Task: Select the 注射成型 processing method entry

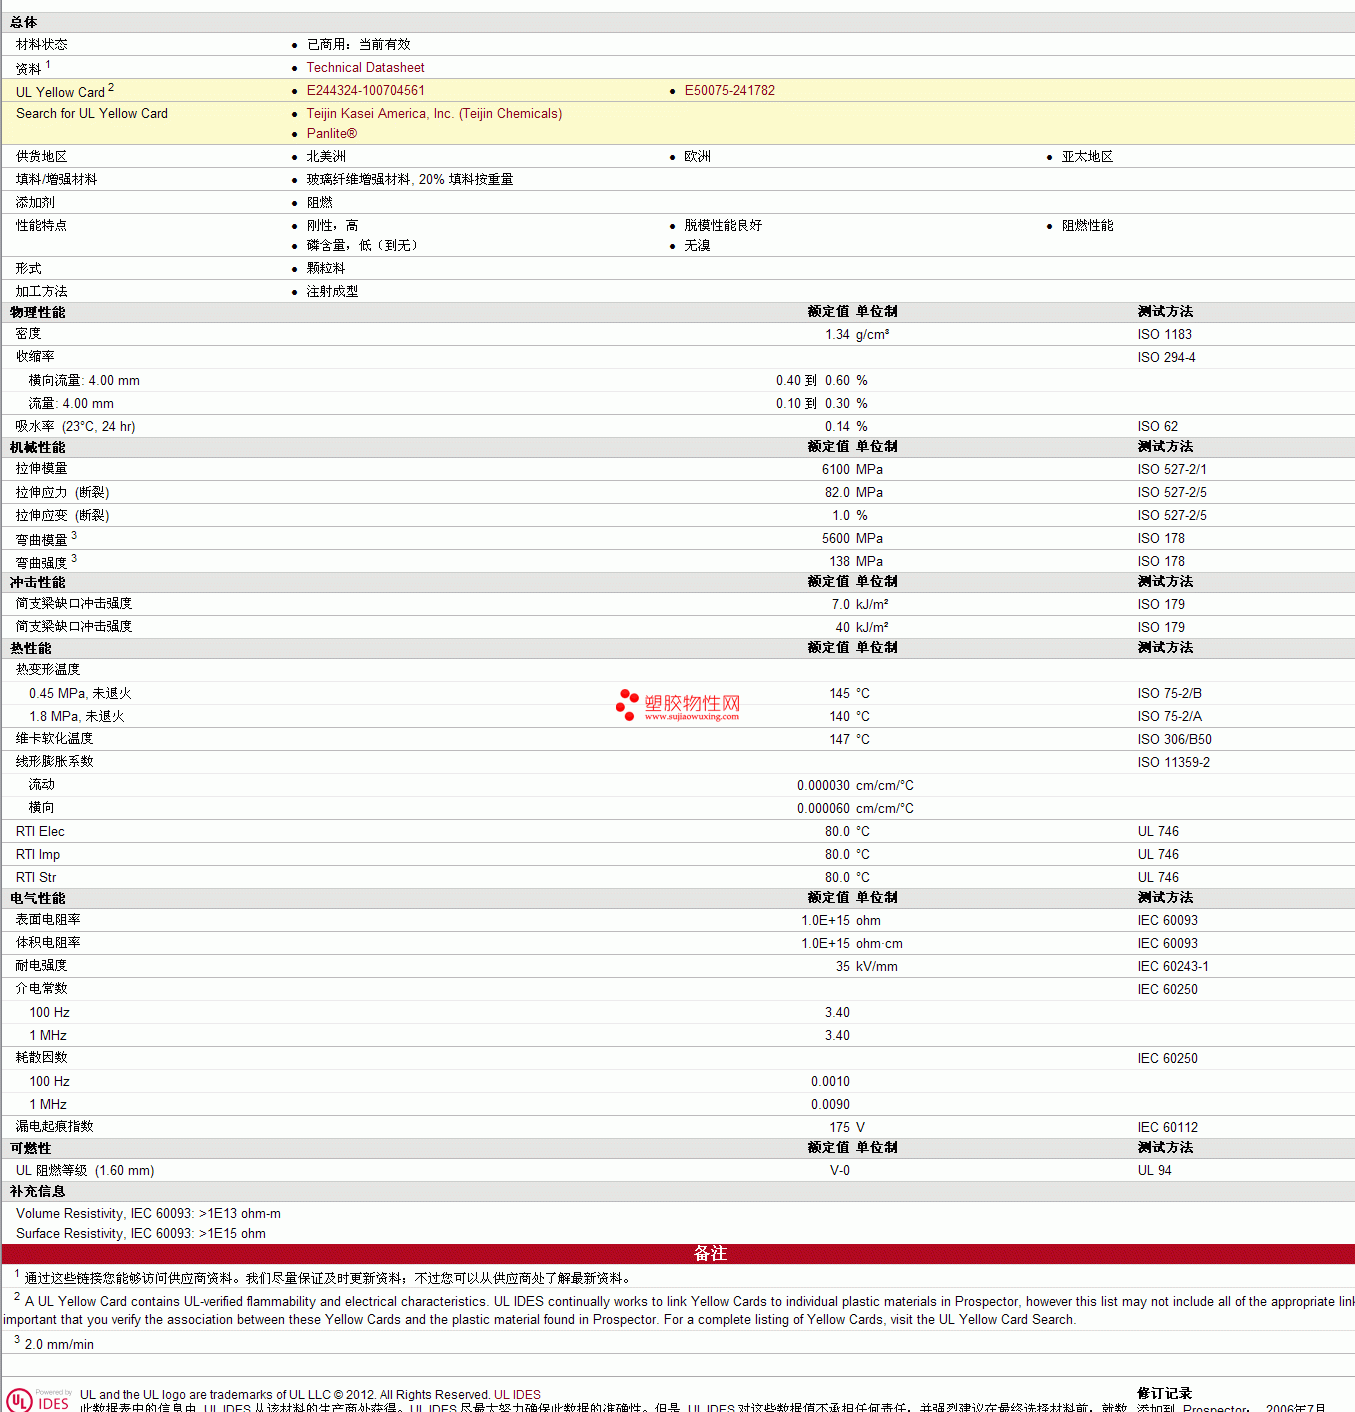Action: [x=332, y=291]
